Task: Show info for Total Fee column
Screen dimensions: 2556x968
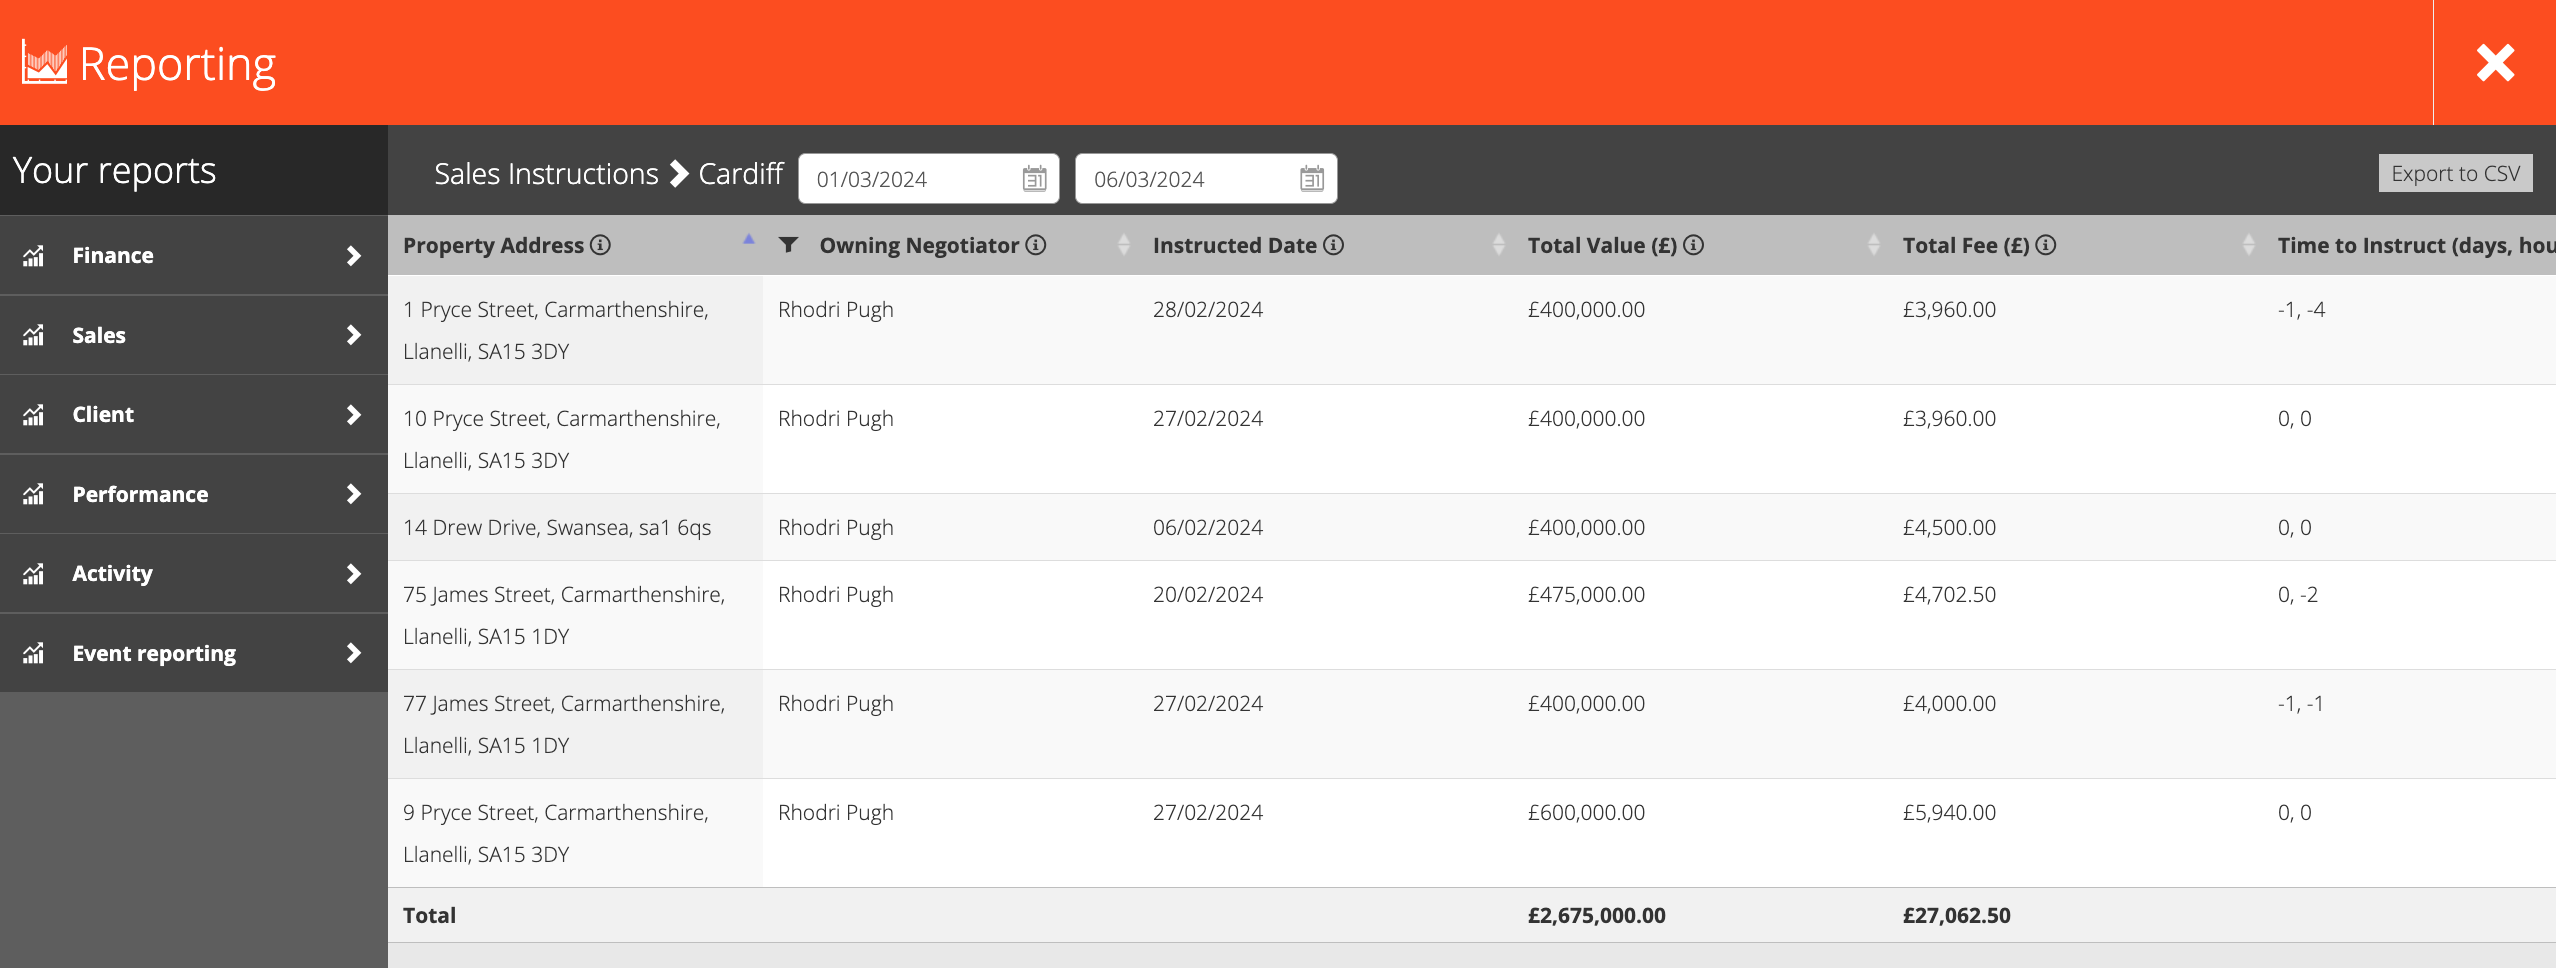Action: point(2046,245)
